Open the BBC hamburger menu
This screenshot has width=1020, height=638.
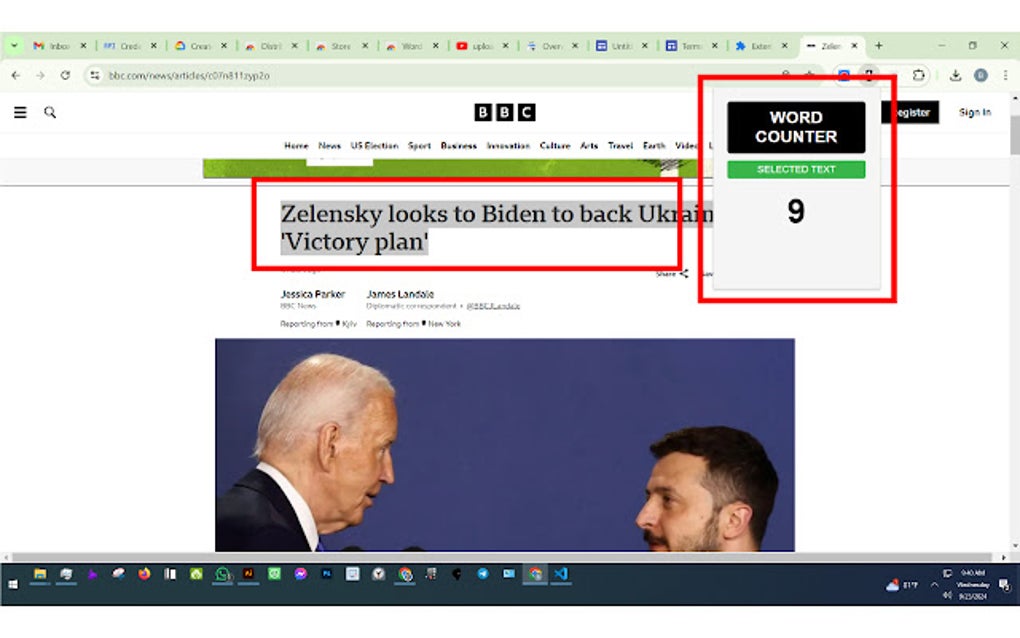click(20, 112)
